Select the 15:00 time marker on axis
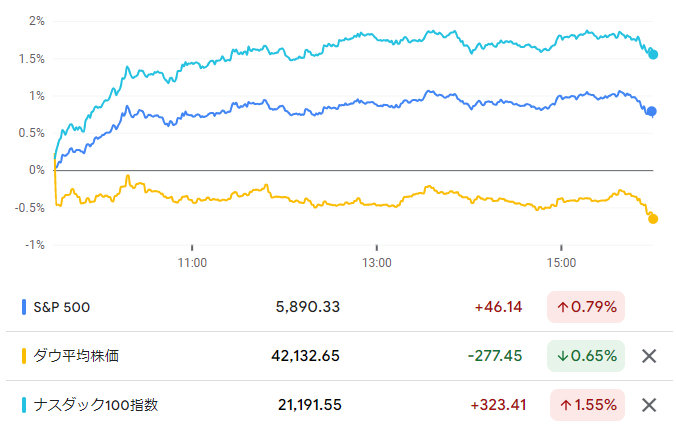 click(561, 263)
